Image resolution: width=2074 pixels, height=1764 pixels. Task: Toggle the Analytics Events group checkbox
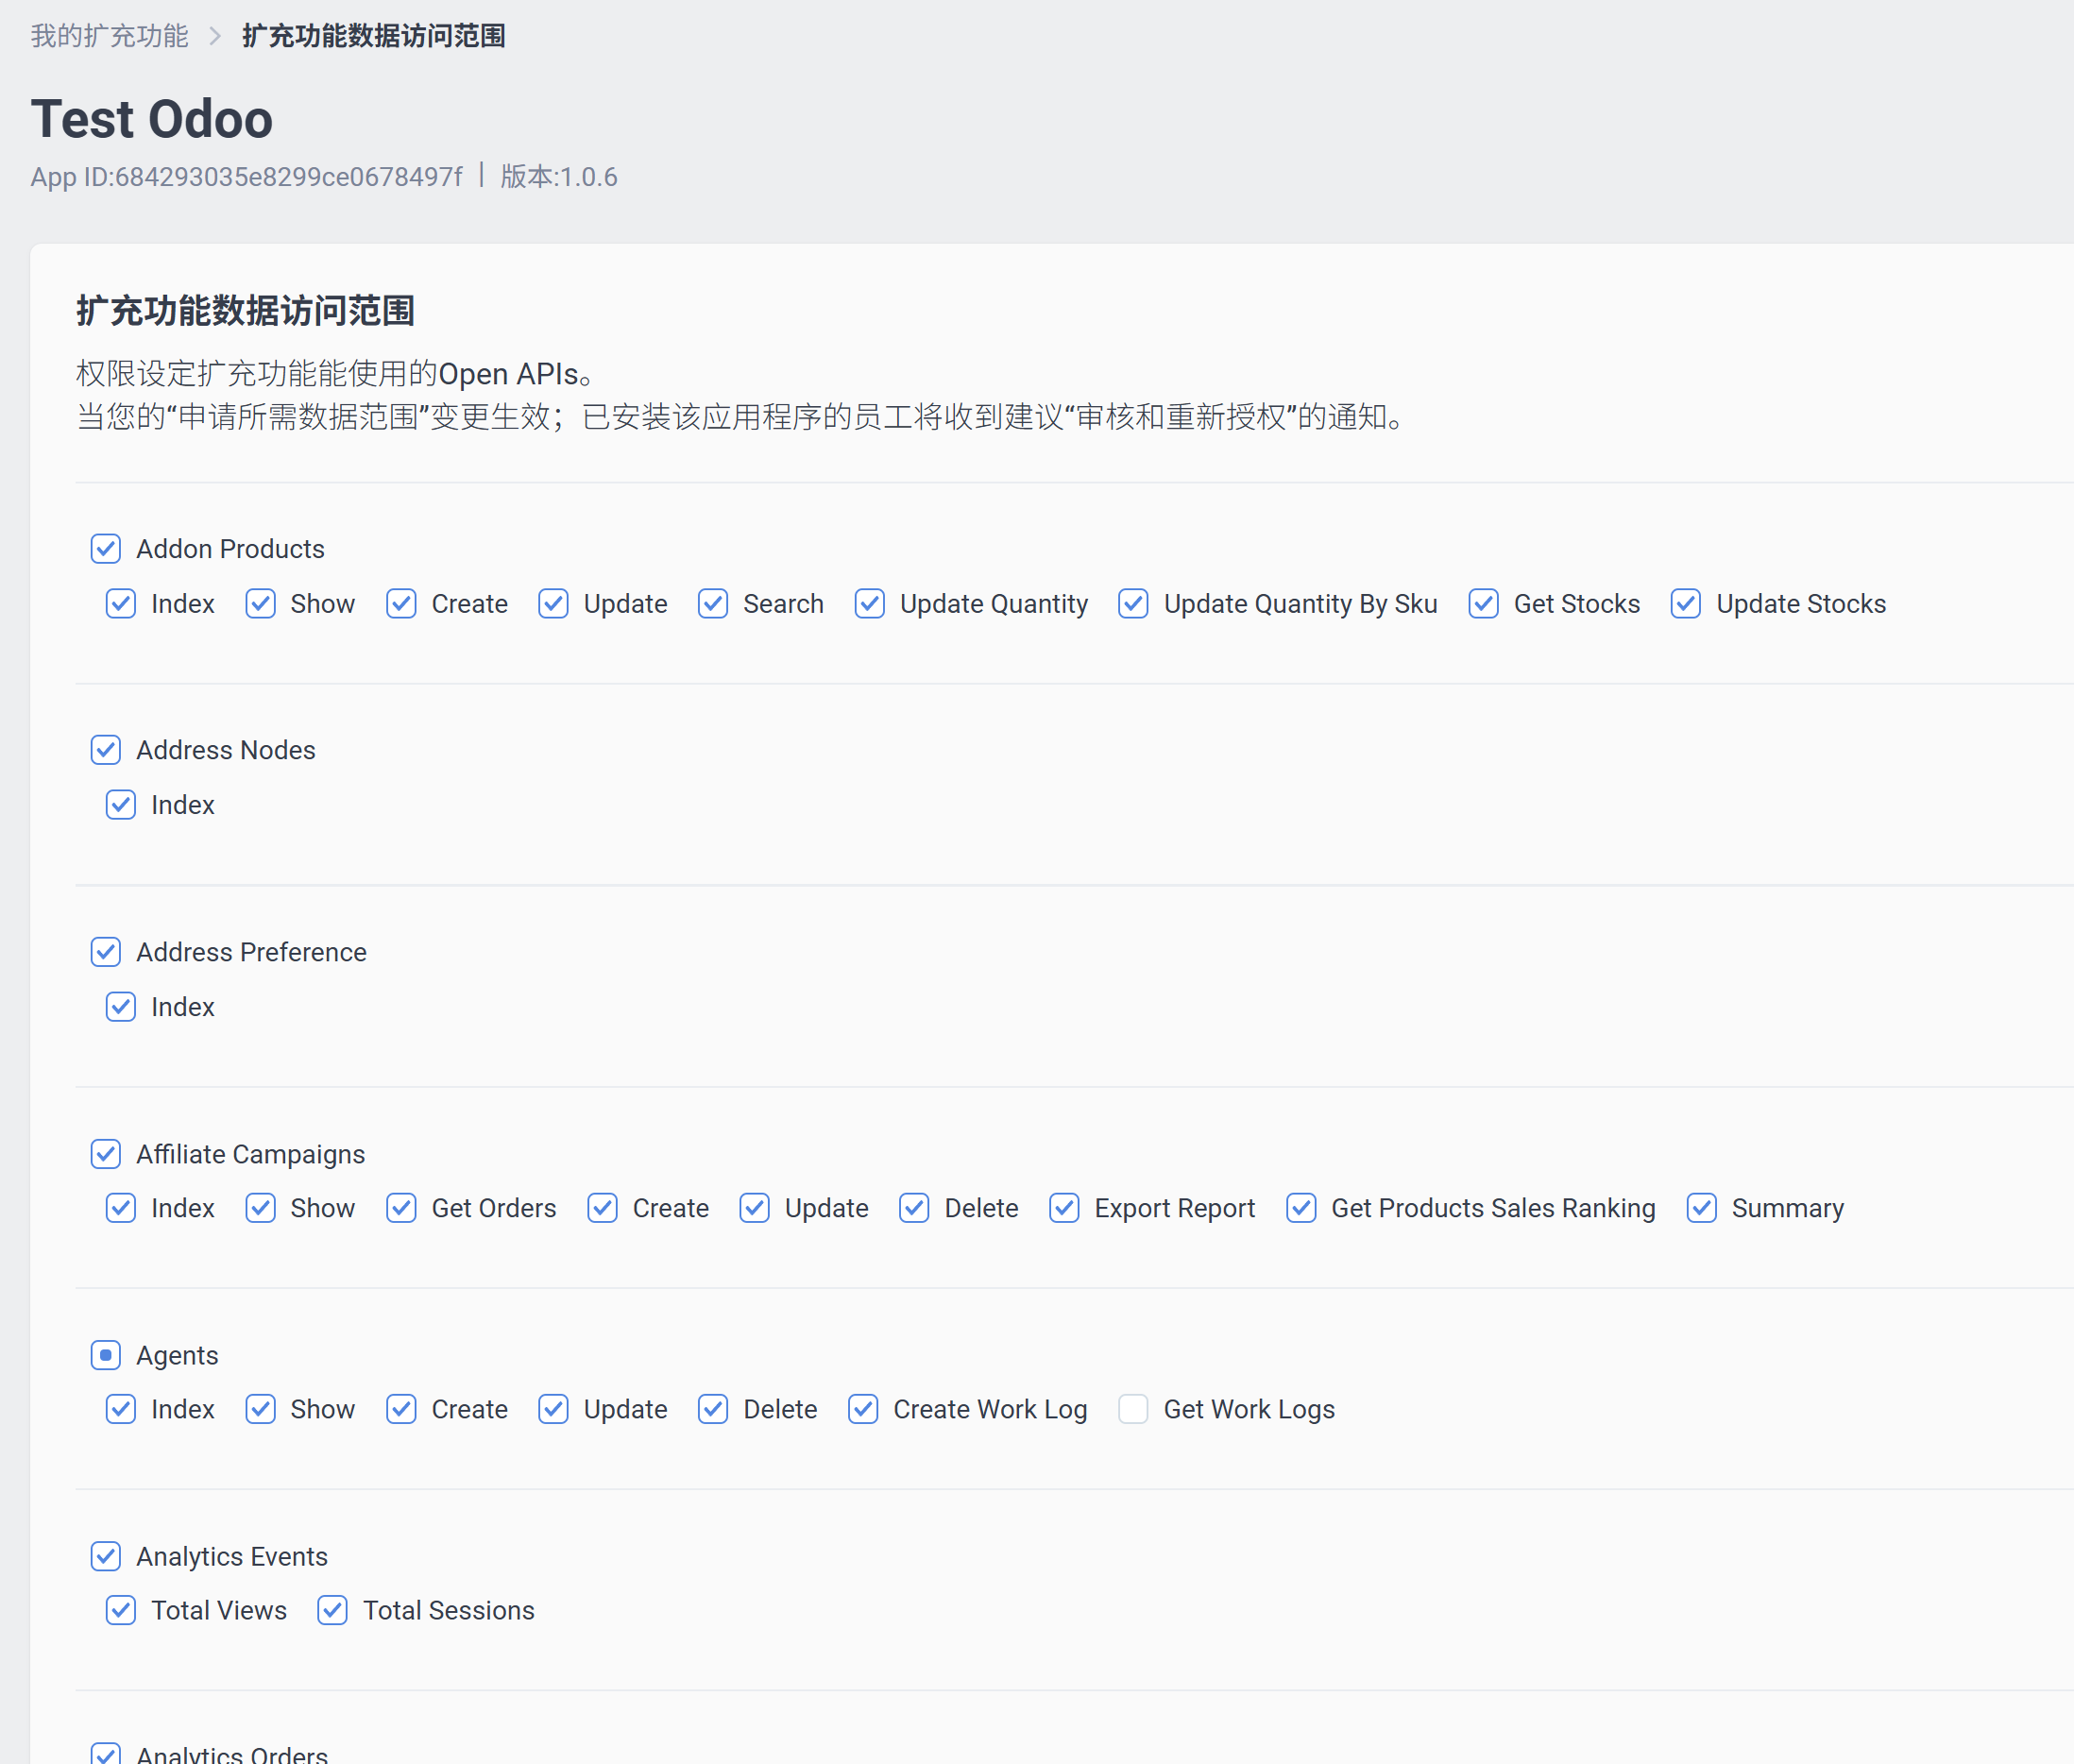(106, 1556)
